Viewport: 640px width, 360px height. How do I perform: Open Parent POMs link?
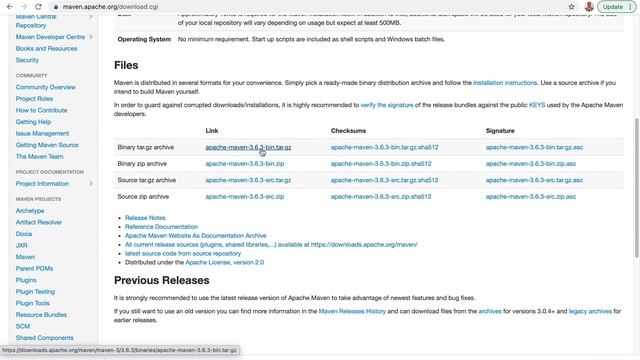pyautogui.click(x=34, y=269)
